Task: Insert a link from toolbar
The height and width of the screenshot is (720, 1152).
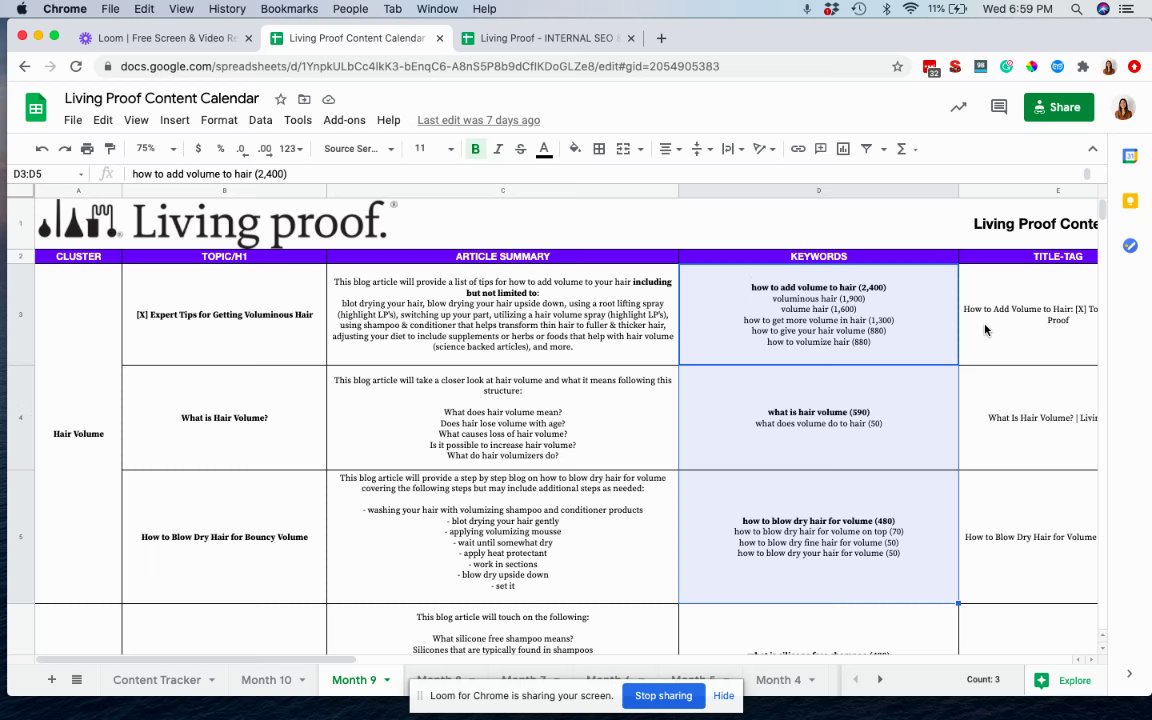Action: pyautogui.click(x=798, y=149)
